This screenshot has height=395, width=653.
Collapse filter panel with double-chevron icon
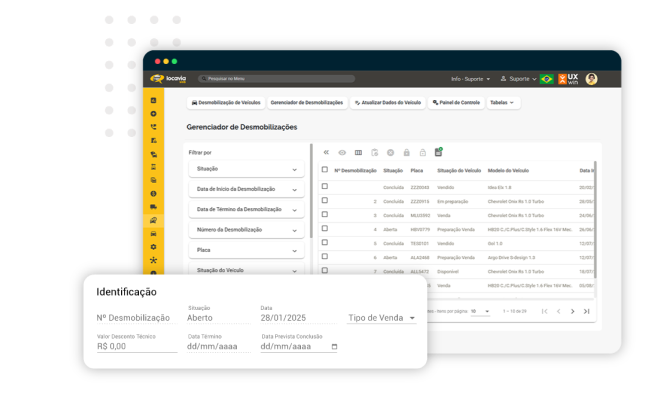pos(326,152)
